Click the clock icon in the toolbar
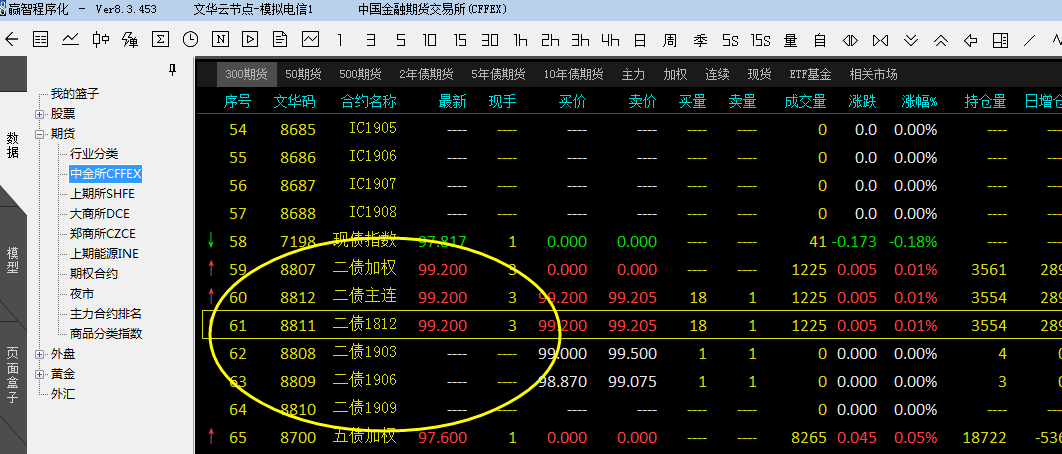The height and width of the screenshot is (454, 1062). tap(190, 39)
